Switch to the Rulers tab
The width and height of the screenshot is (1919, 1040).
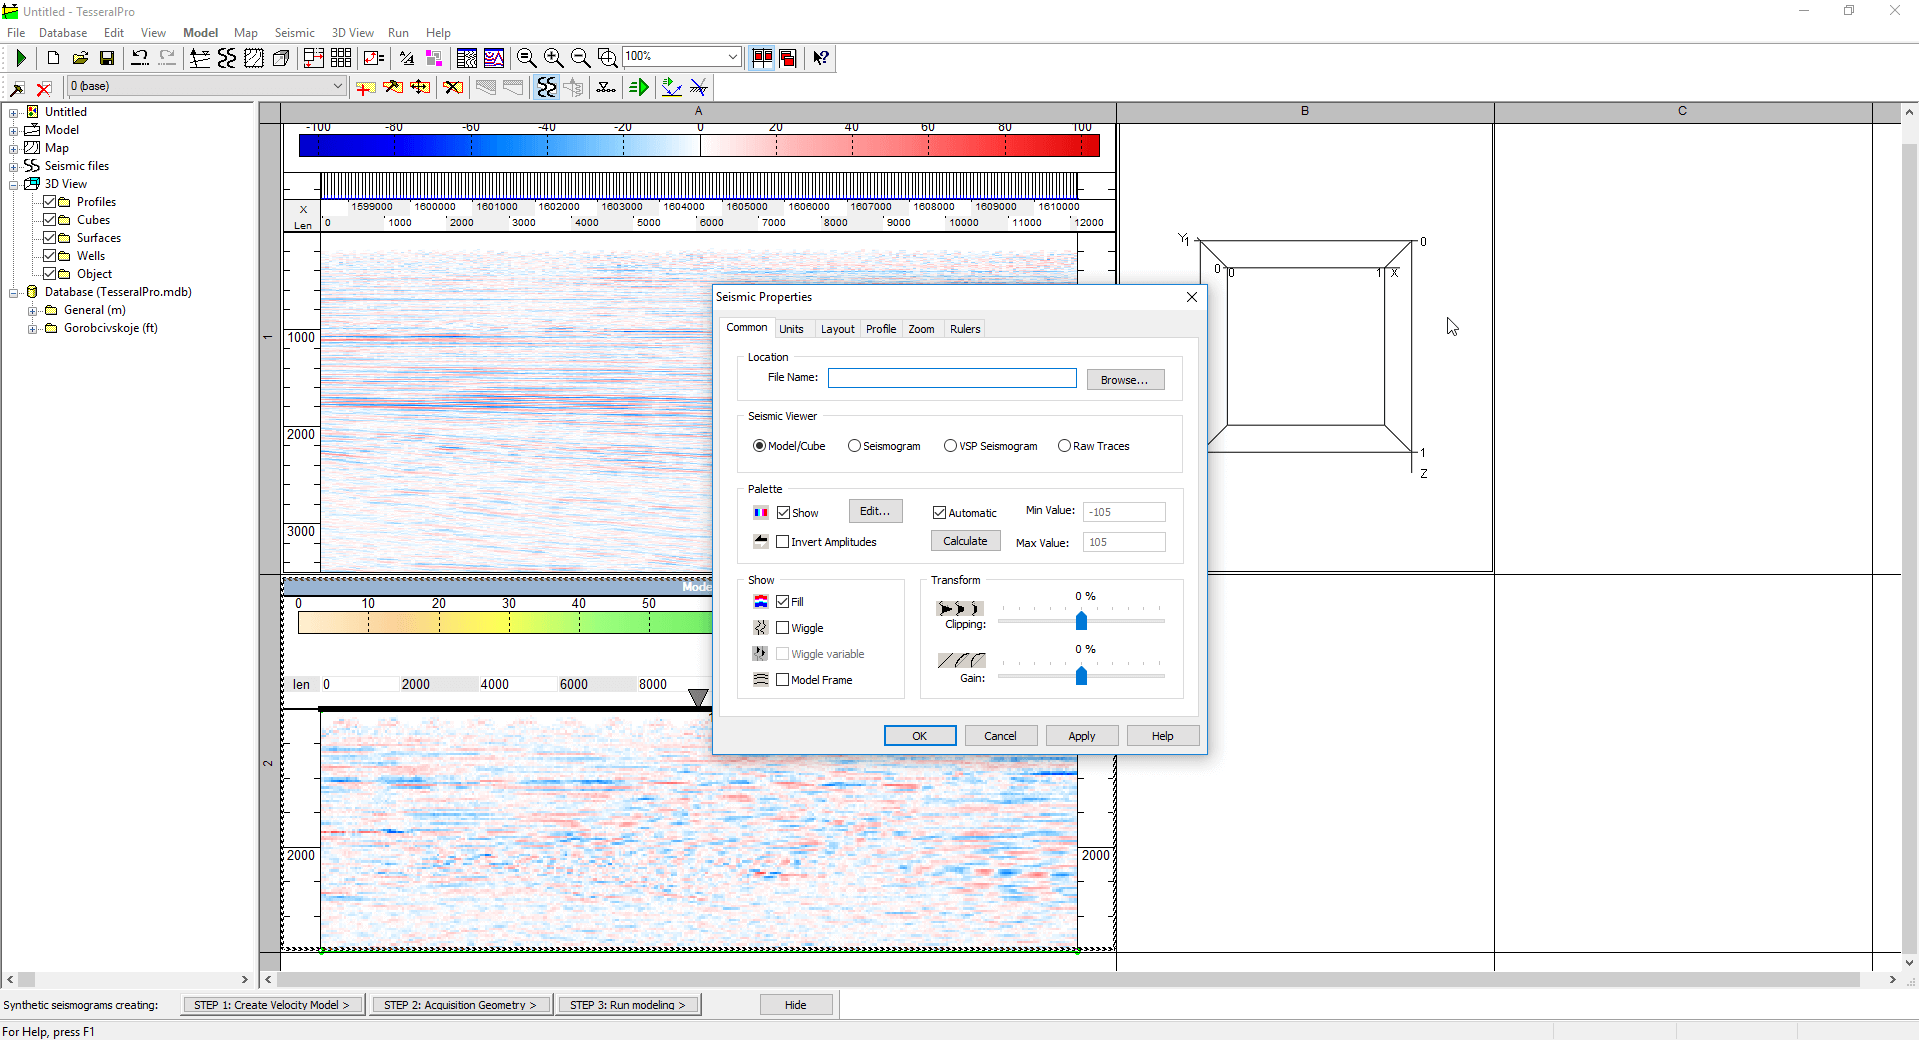(963, 328)
